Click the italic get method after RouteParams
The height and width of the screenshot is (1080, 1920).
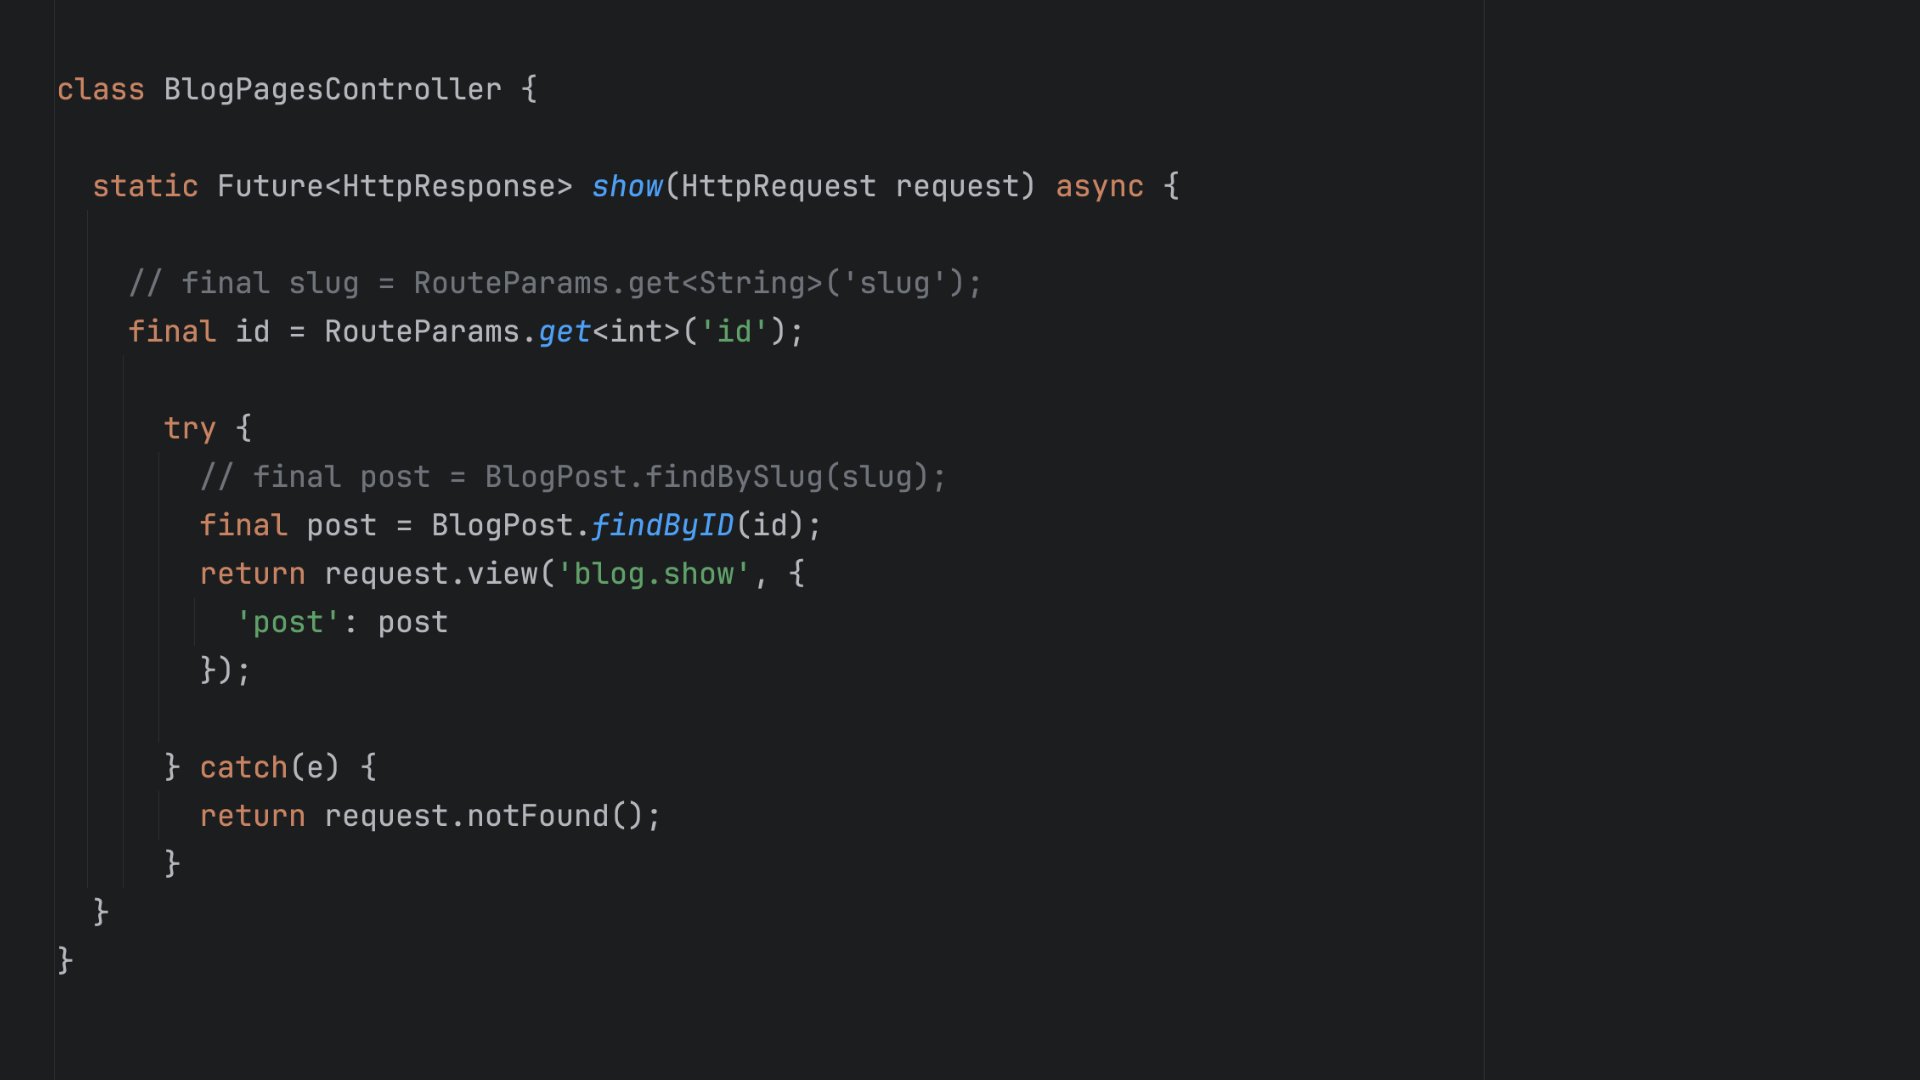(564, 332)
